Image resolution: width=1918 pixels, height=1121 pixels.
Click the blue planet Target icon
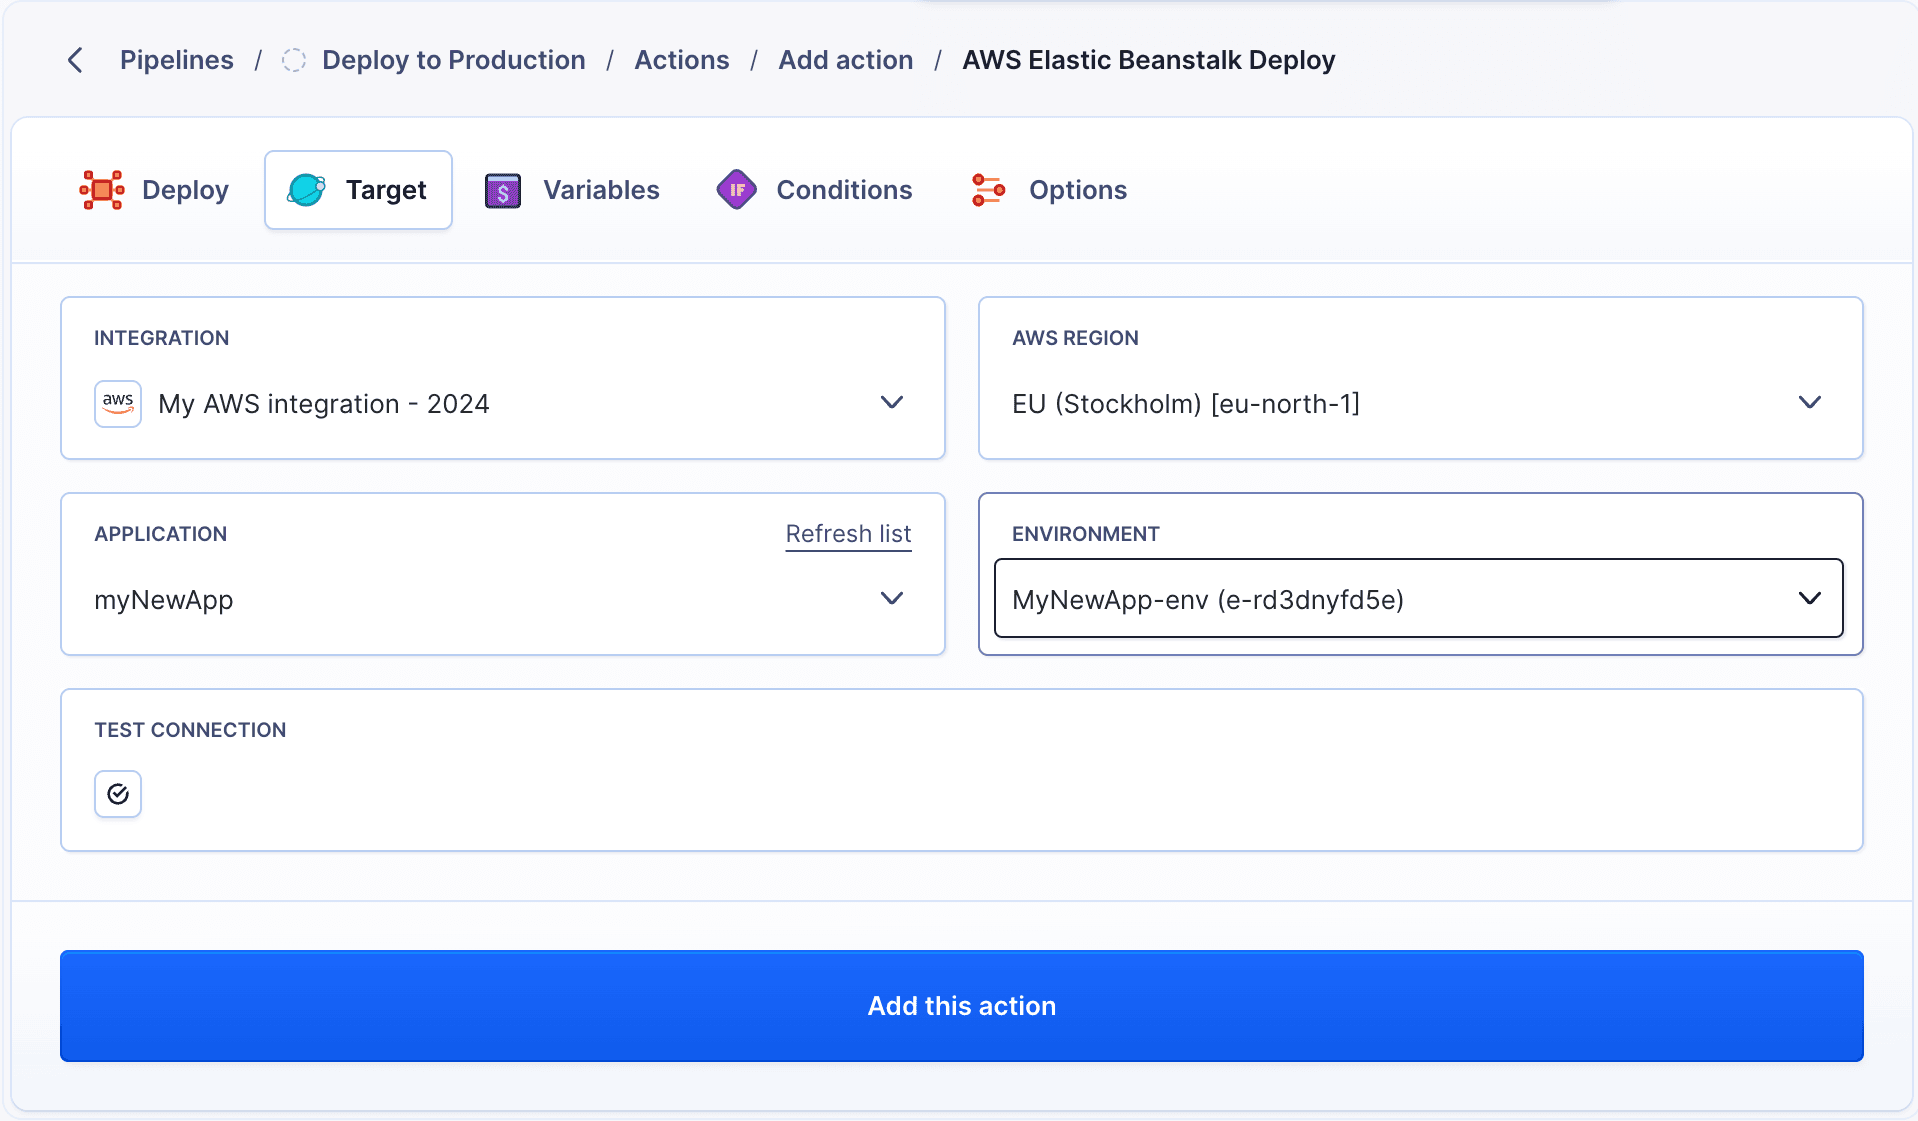click(x=306, y=190)
